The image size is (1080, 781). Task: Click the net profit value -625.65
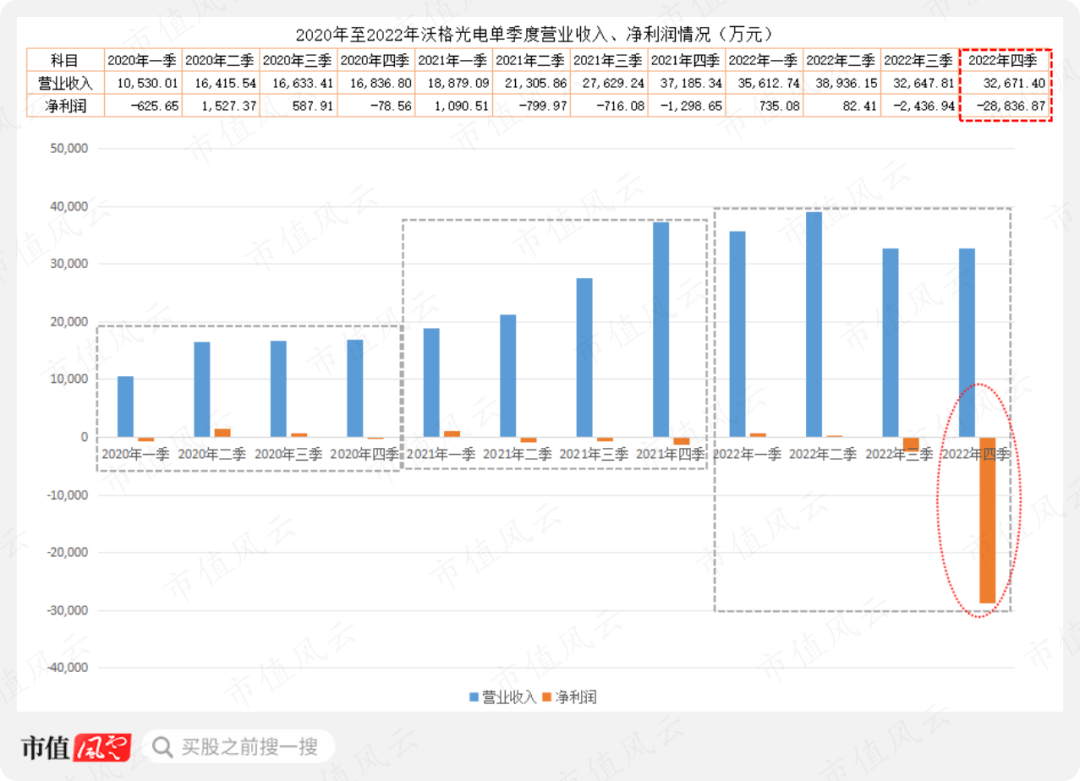click(155, 106)
